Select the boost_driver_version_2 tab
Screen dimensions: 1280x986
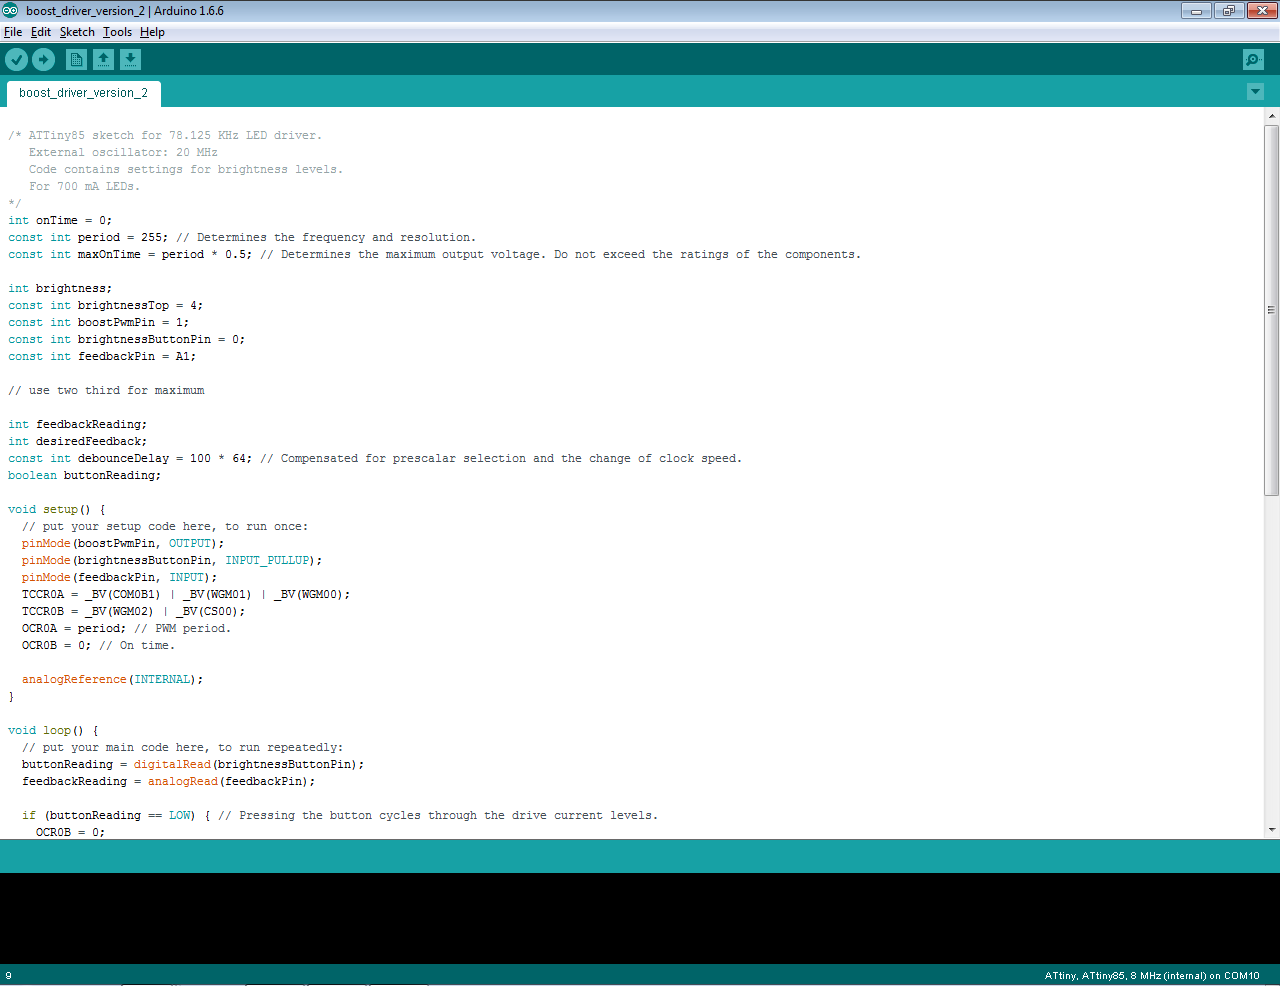83,93
